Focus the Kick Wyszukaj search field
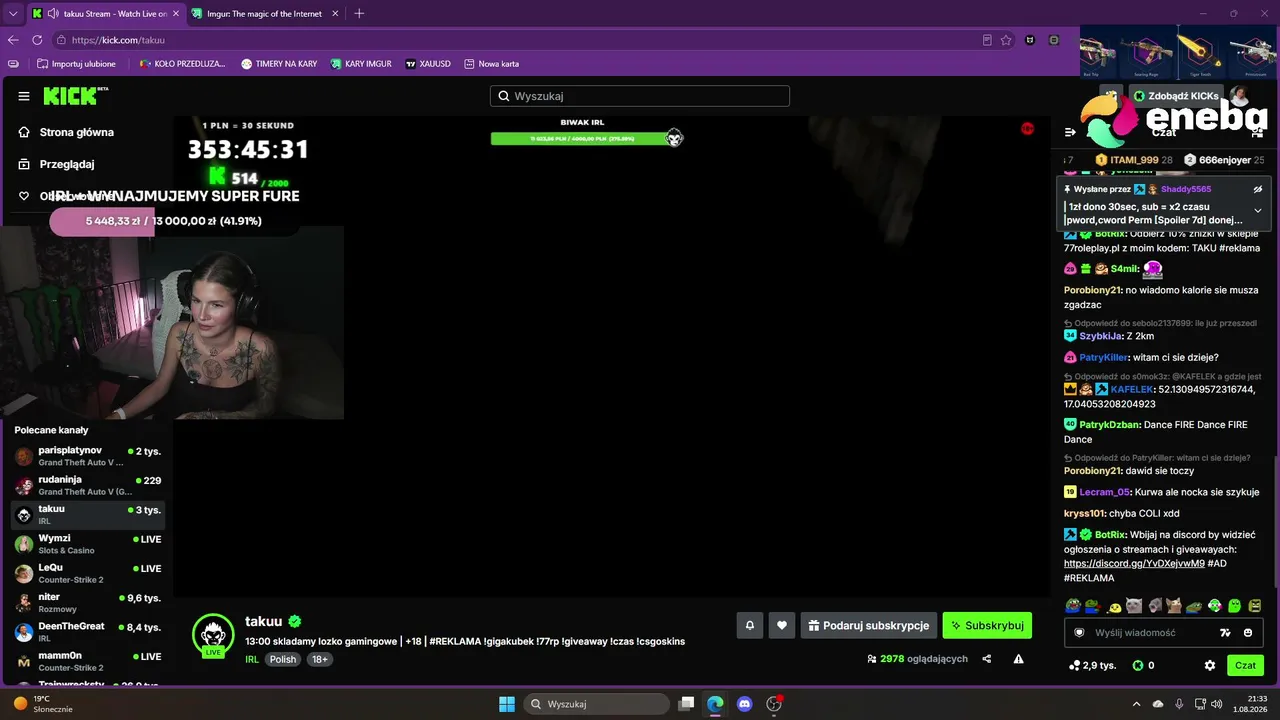This screenshot has height=720, width=1280. pos(640,96)
